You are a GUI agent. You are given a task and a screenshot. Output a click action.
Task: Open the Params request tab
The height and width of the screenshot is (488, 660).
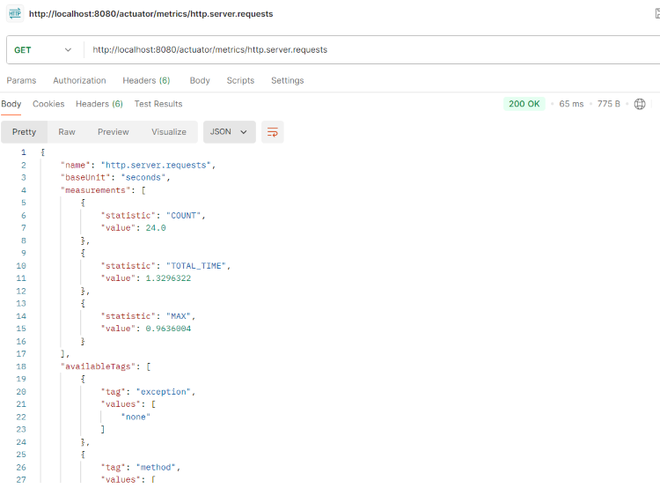[x=21, y=80]
